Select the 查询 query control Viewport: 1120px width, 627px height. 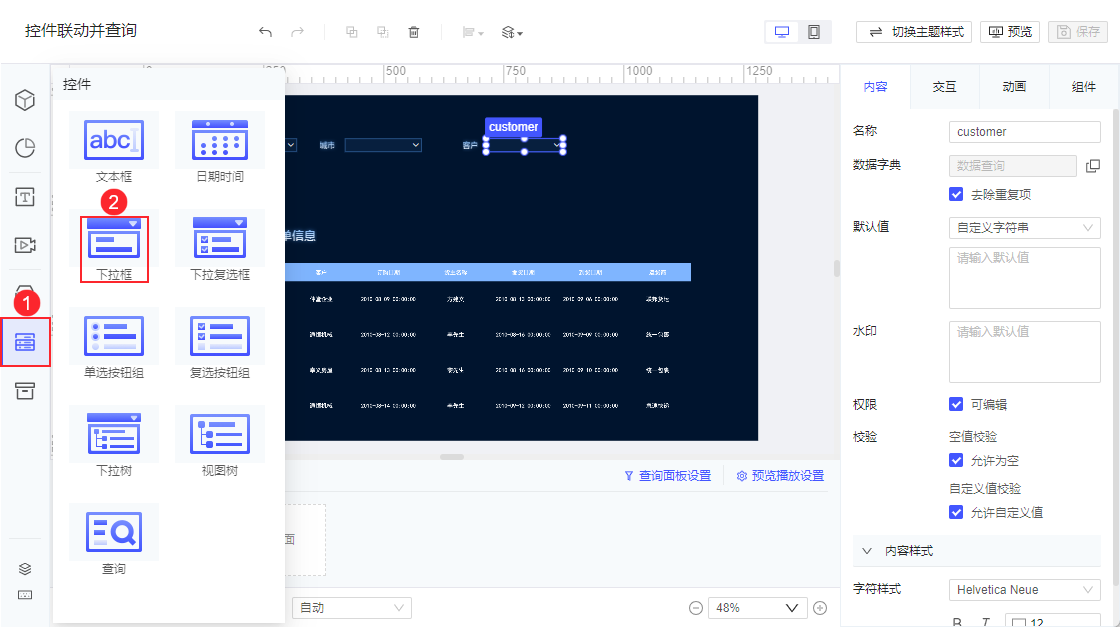(114, 541)
